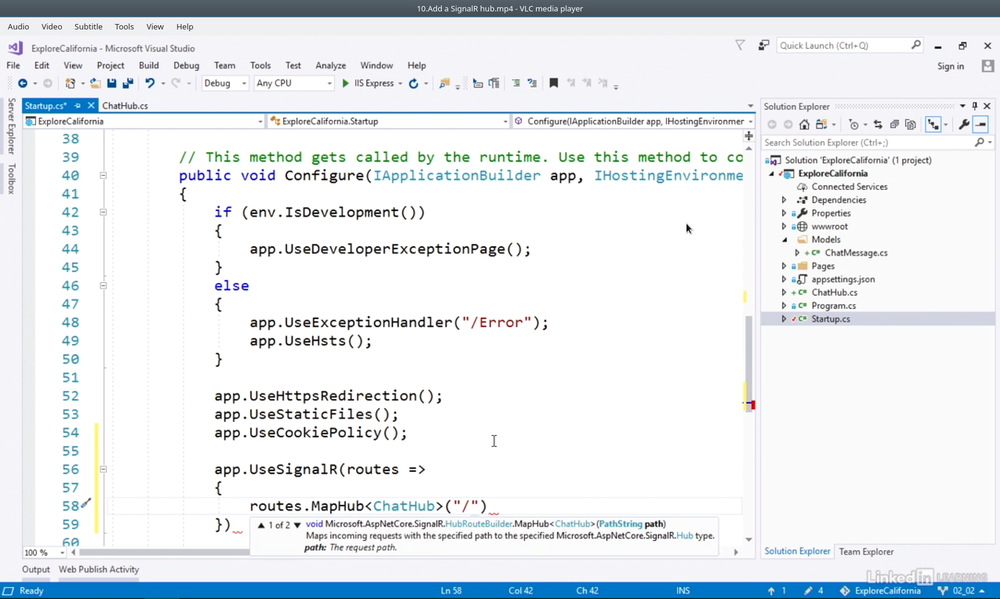Open the Analyze menu

330,66
